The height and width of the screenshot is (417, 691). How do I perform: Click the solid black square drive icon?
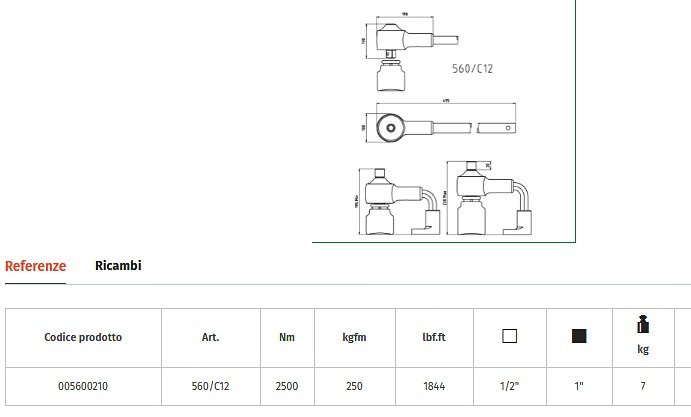pyautogui.click(x=579, y=337)
